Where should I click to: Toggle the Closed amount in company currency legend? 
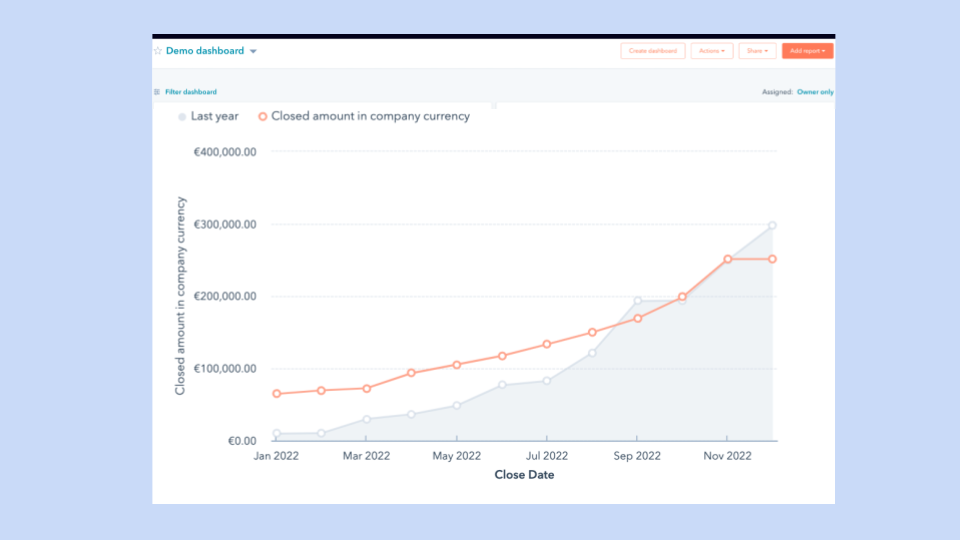(364, 116)
